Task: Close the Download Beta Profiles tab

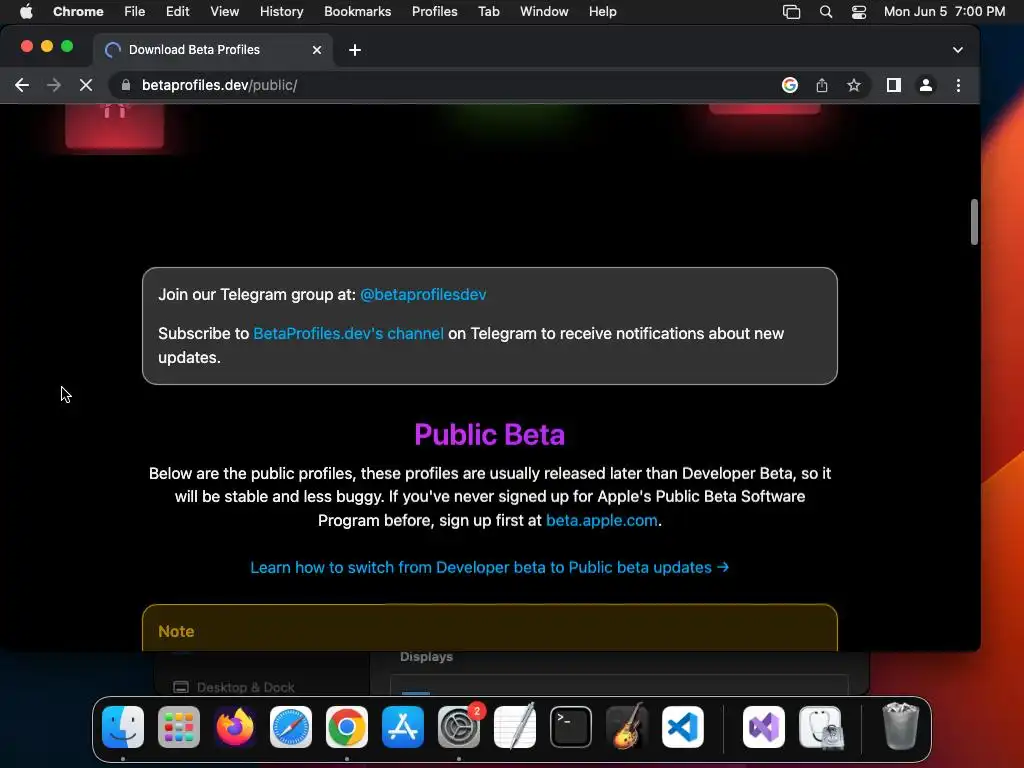Action: (317, 50)
